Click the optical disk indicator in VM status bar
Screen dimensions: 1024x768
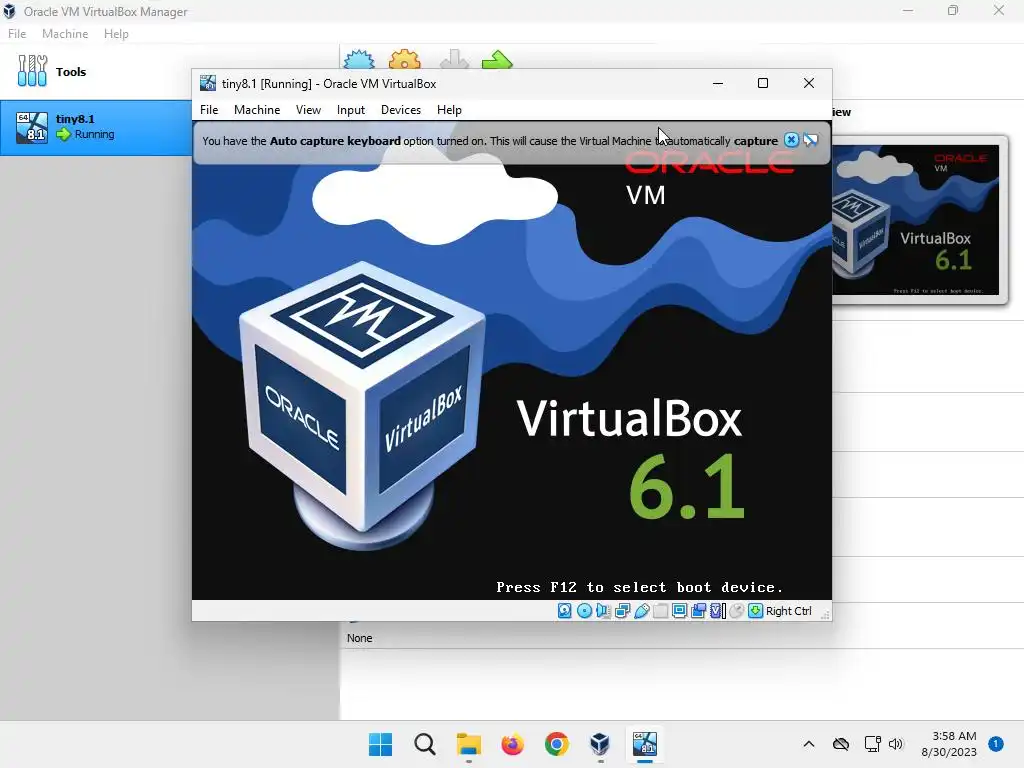tap(584, 611)
